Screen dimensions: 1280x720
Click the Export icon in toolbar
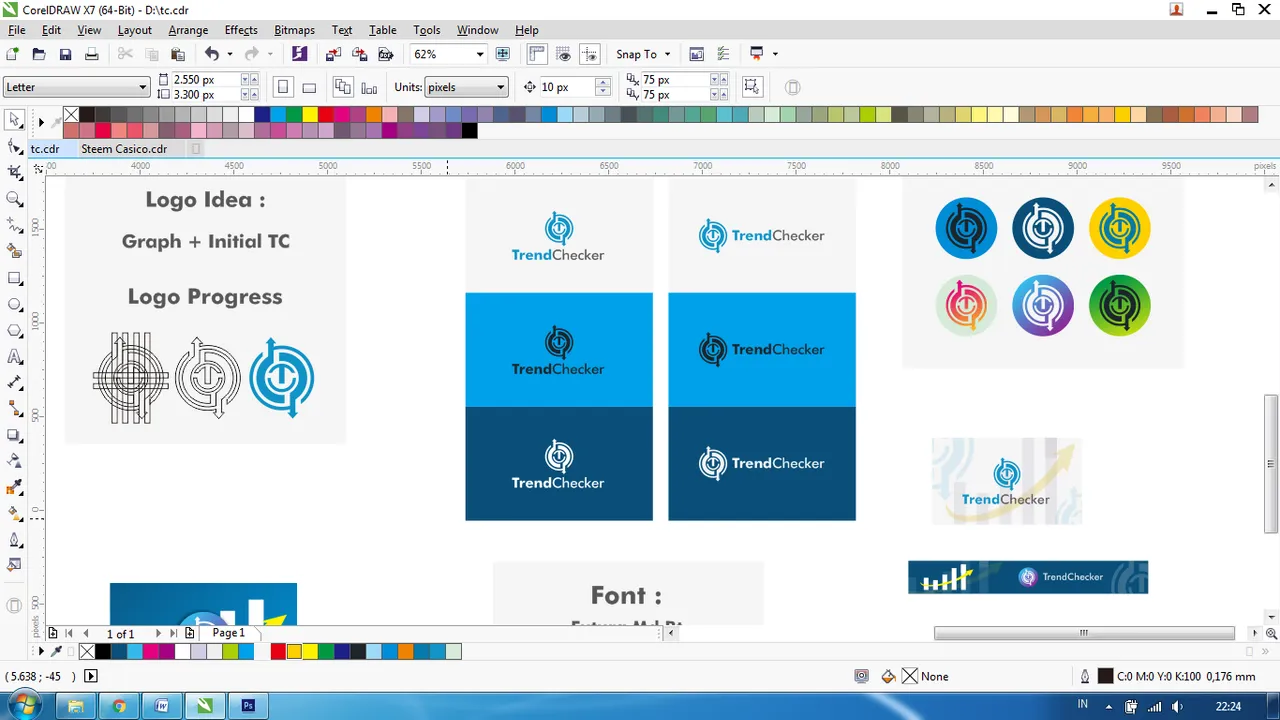[359, 54]
